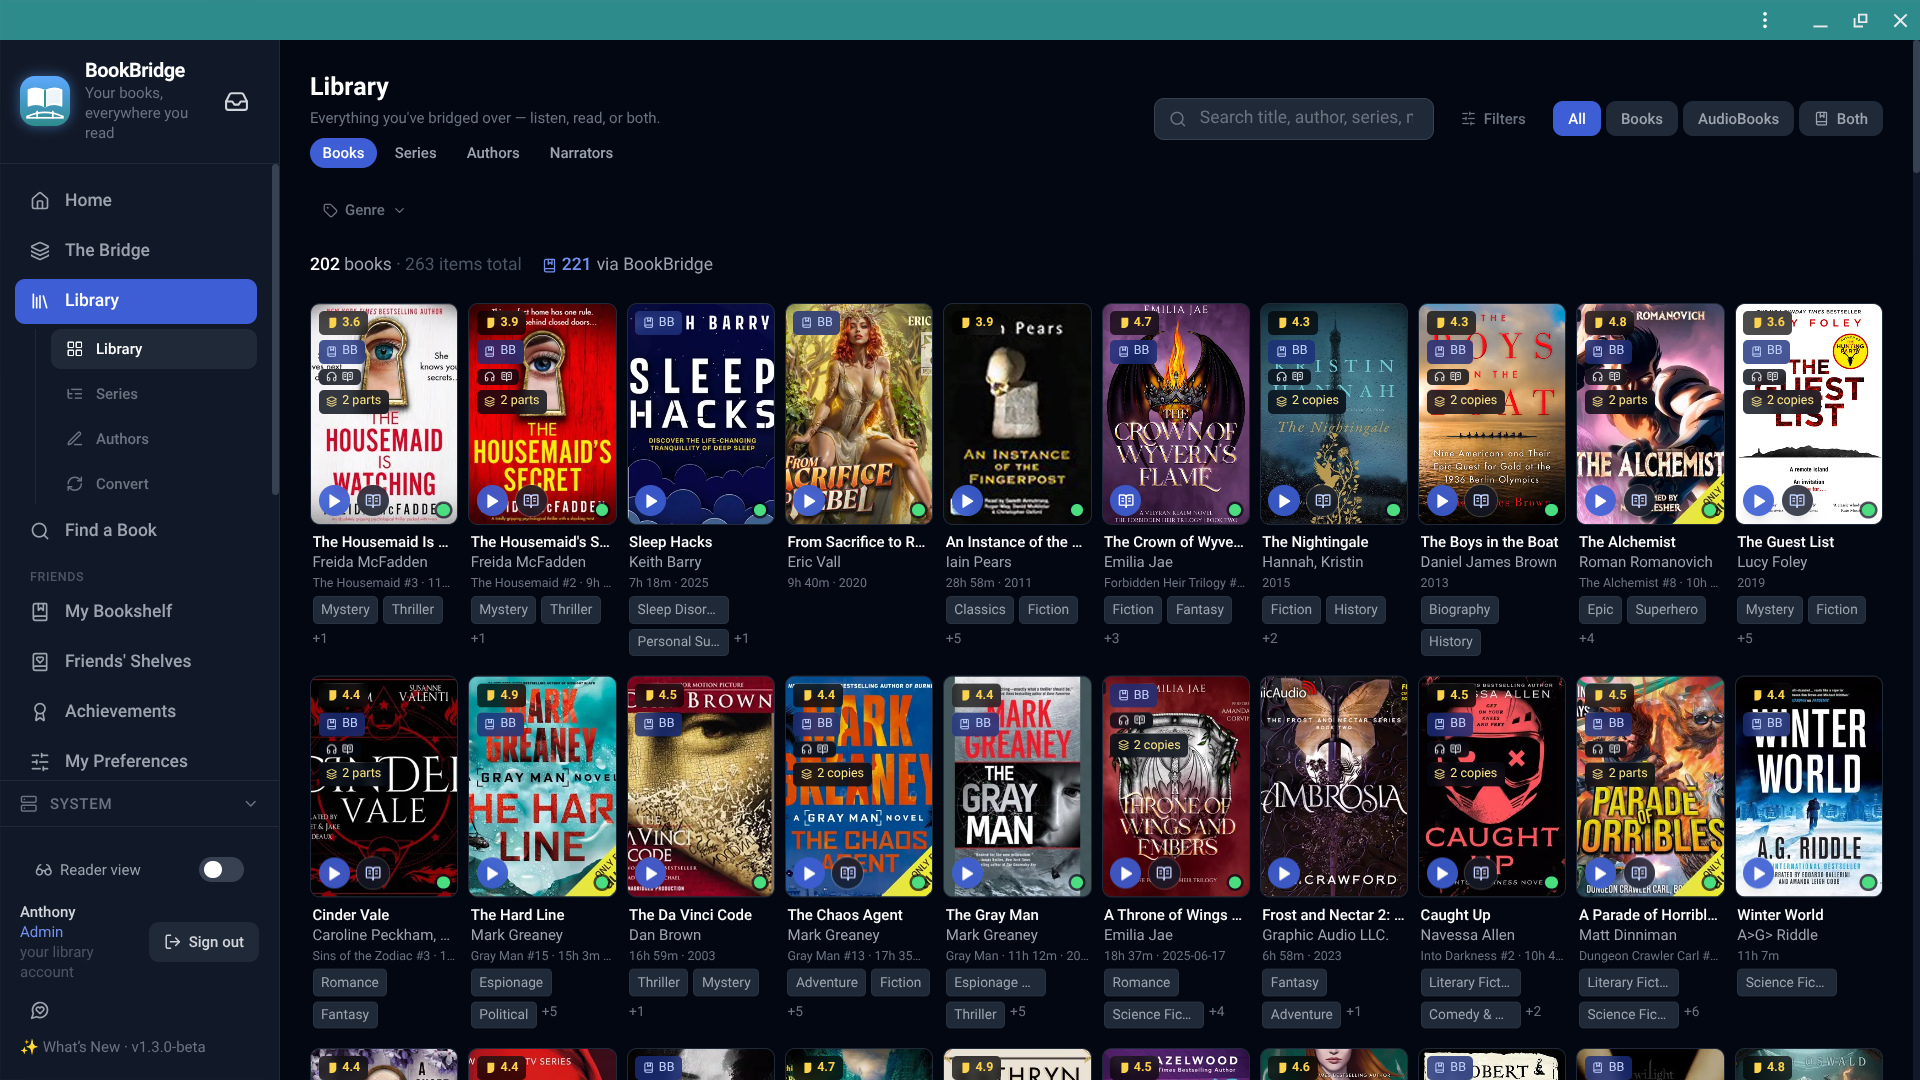Click the library search field
Image resolution: width=1920 pixels, height=1080 pixels.
[x=1293, y=119]
